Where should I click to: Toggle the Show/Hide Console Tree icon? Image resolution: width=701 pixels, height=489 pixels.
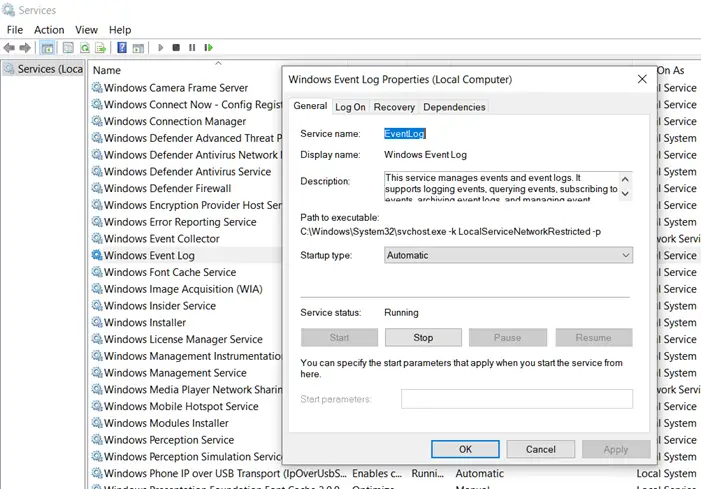click(x=47, y=47)
